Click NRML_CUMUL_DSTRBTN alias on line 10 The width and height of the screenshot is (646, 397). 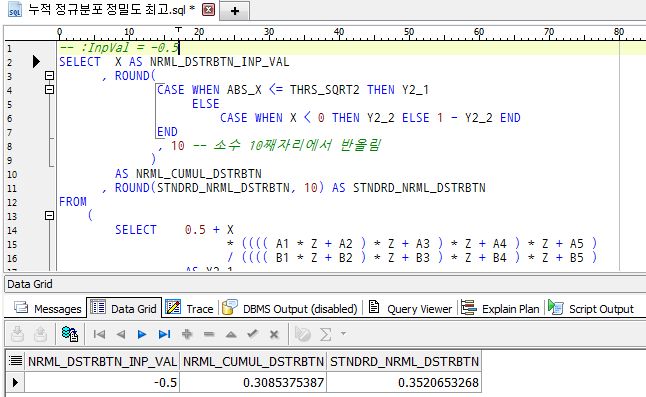click(x=199, y=173)
